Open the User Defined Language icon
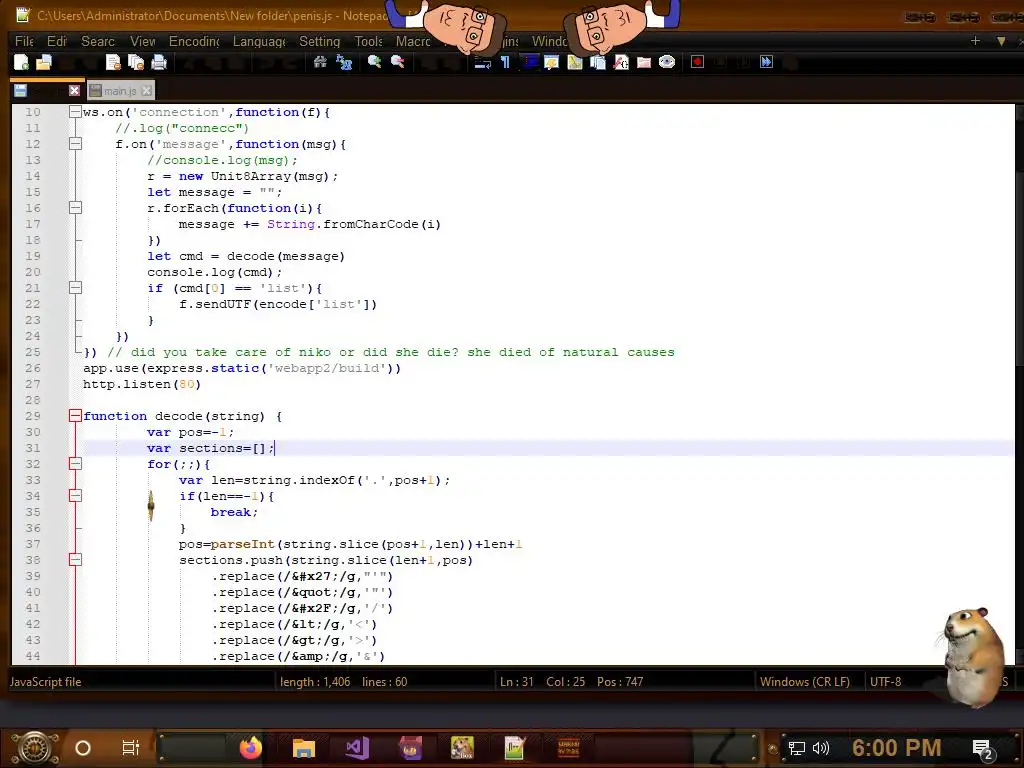The width and height of the screenshot is (1024, 768). click(551, 63)
